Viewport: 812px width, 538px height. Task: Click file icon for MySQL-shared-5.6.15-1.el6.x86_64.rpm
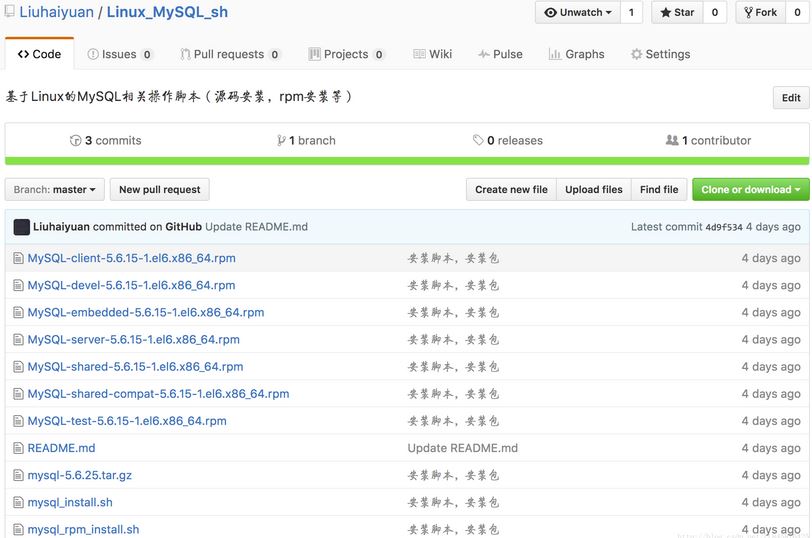18,367
